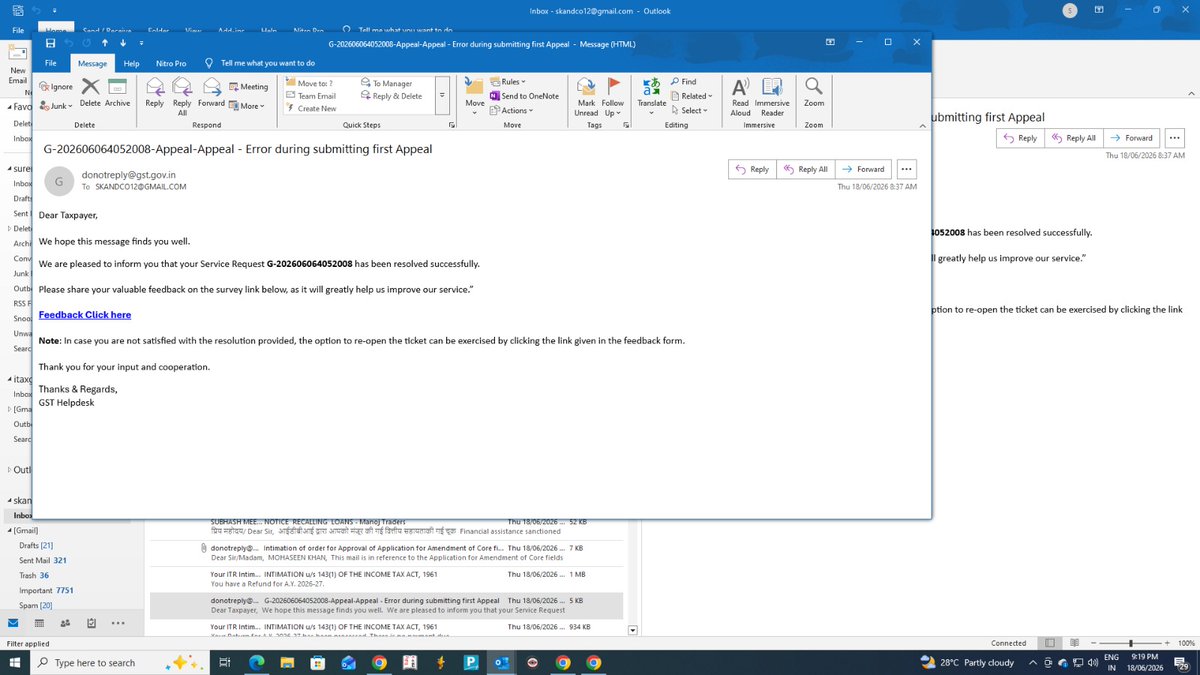The image size is (1200, 675).
Task: Click the Meeting reply button
Action: [248, 87]
